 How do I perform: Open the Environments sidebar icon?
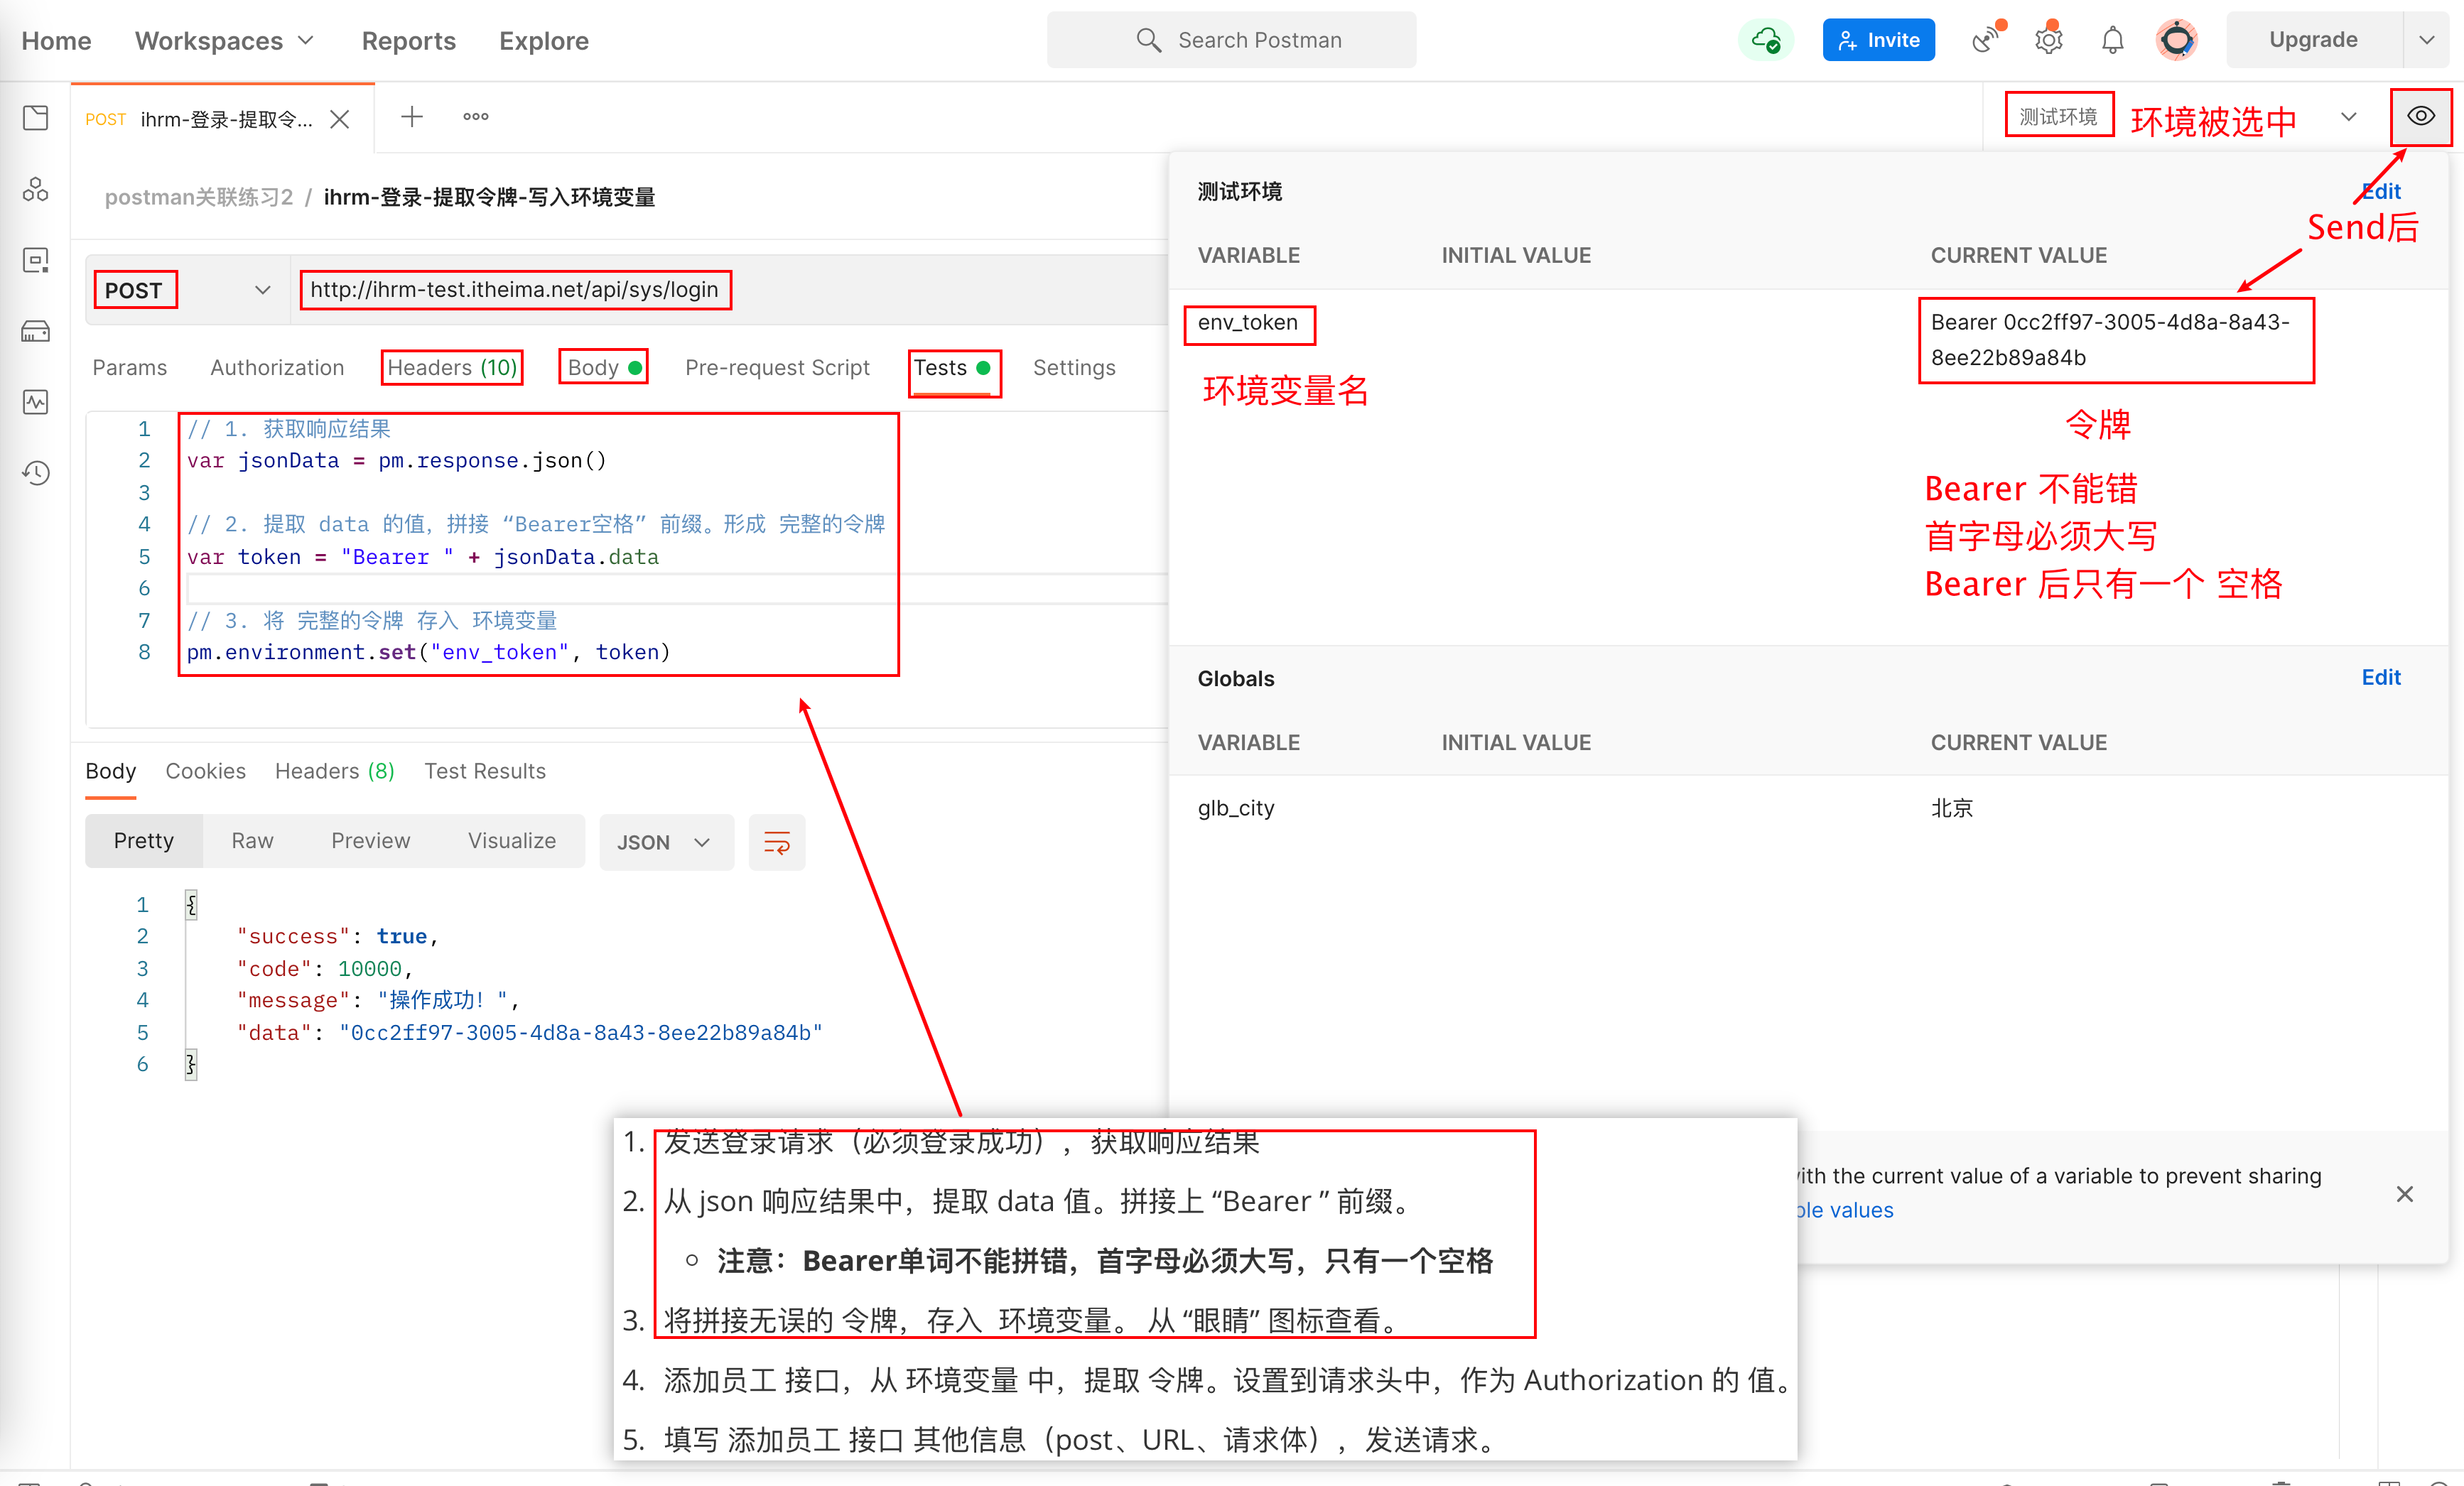click(36, 260)
